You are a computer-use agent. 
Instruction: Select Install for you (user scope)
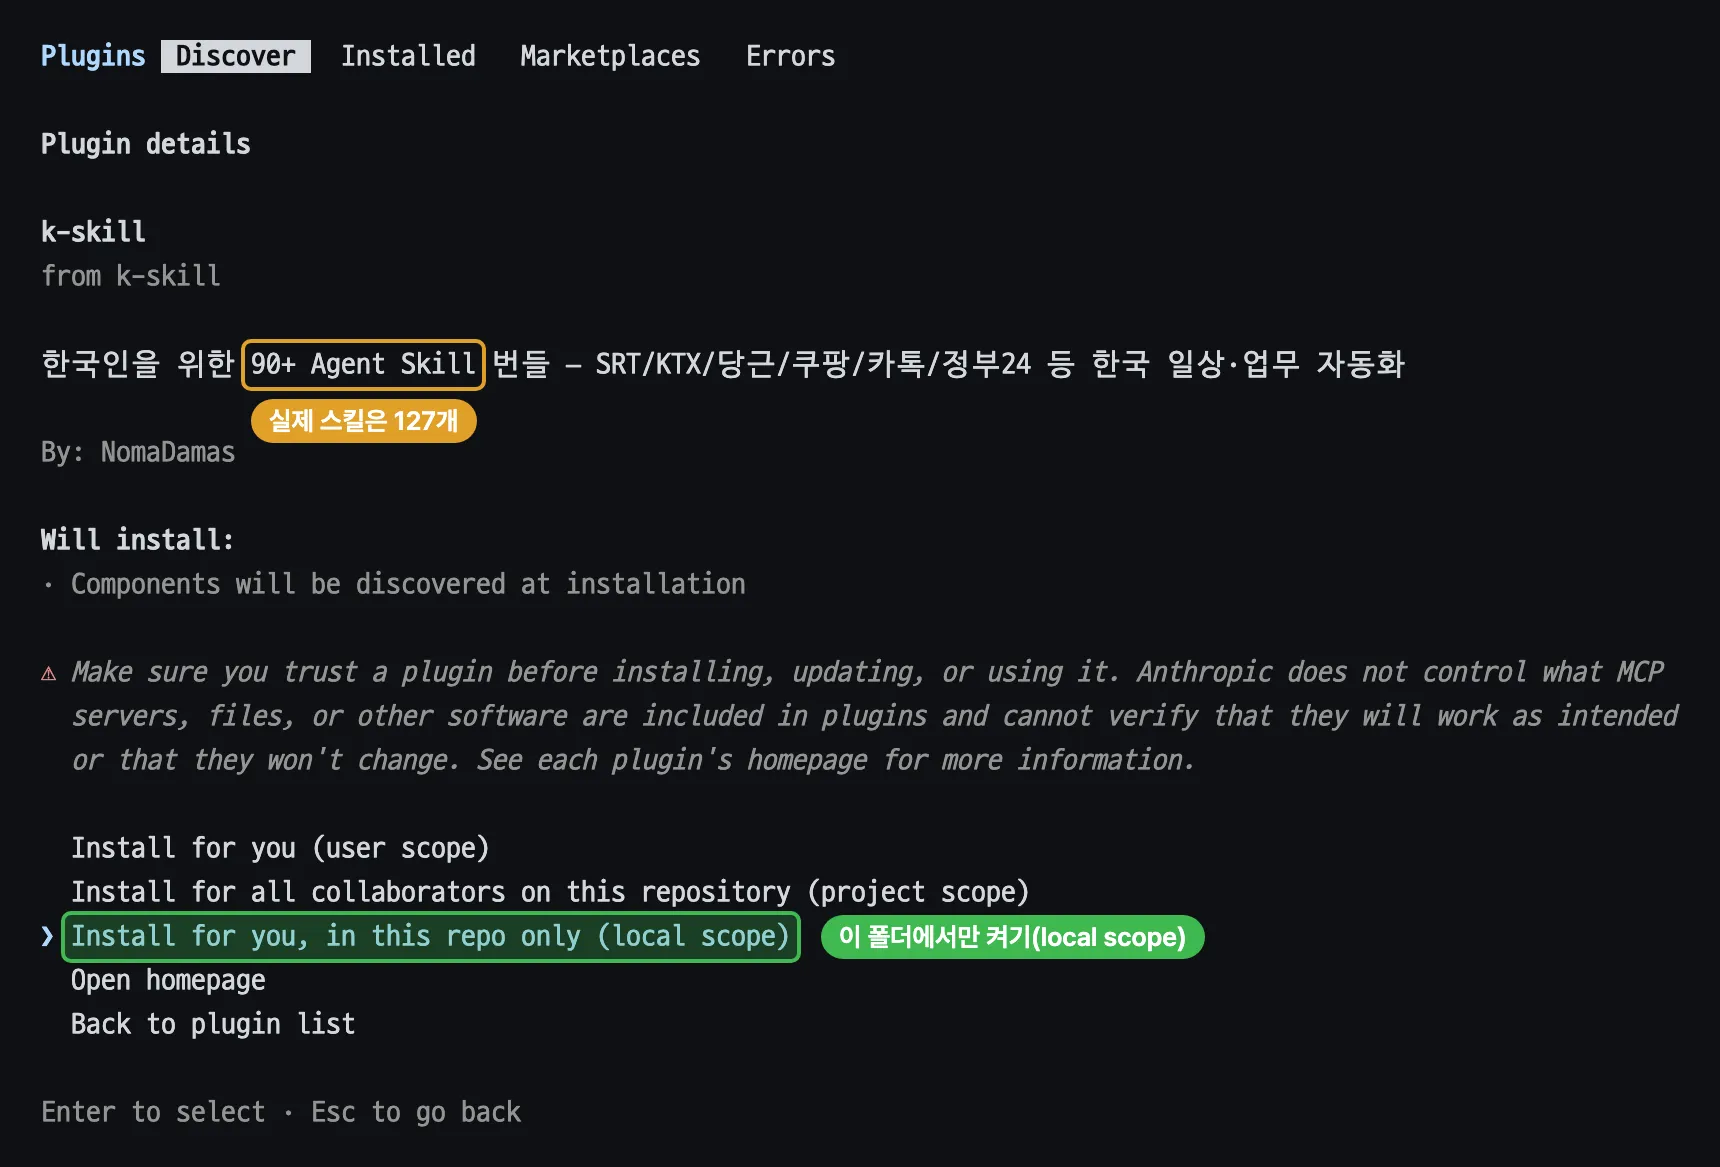[x=280, y=848]
